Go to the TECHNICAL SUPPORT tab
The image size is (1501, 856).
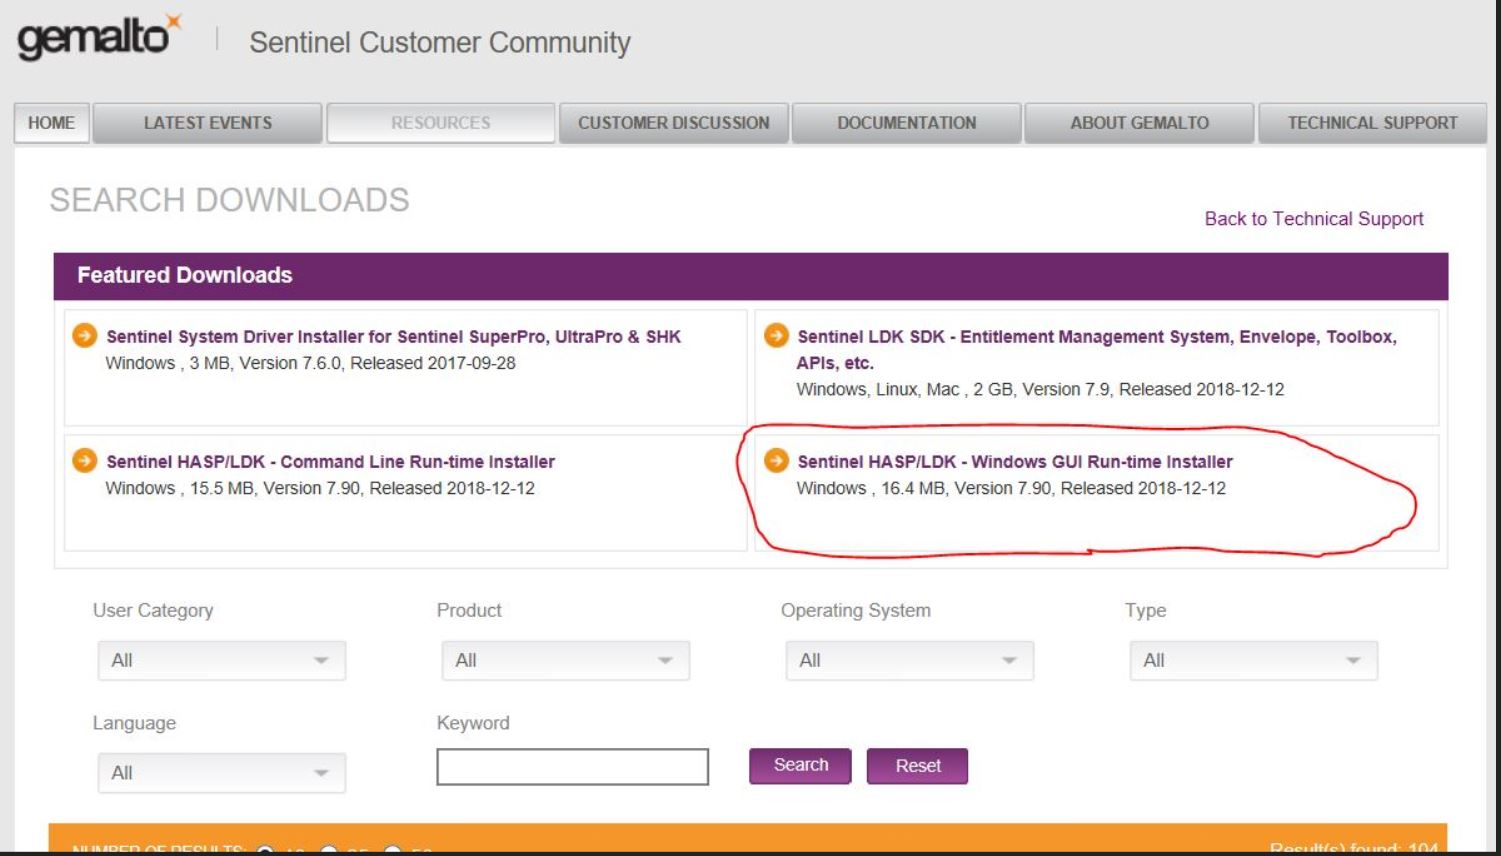(1373, 123)
